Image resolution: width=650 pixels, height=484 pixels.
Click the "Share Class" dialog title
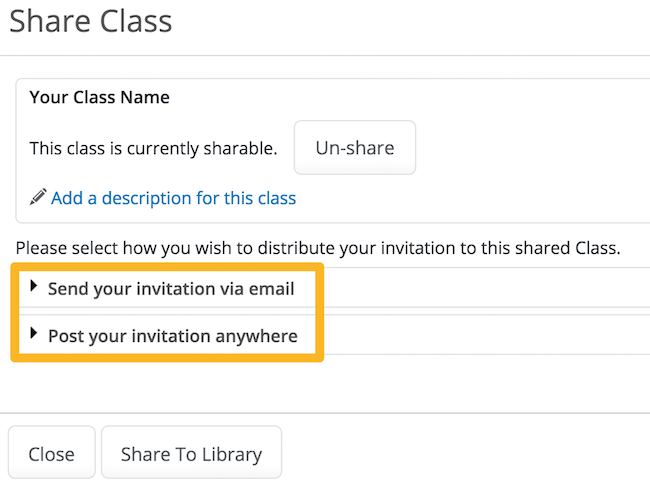coord(91,21)
